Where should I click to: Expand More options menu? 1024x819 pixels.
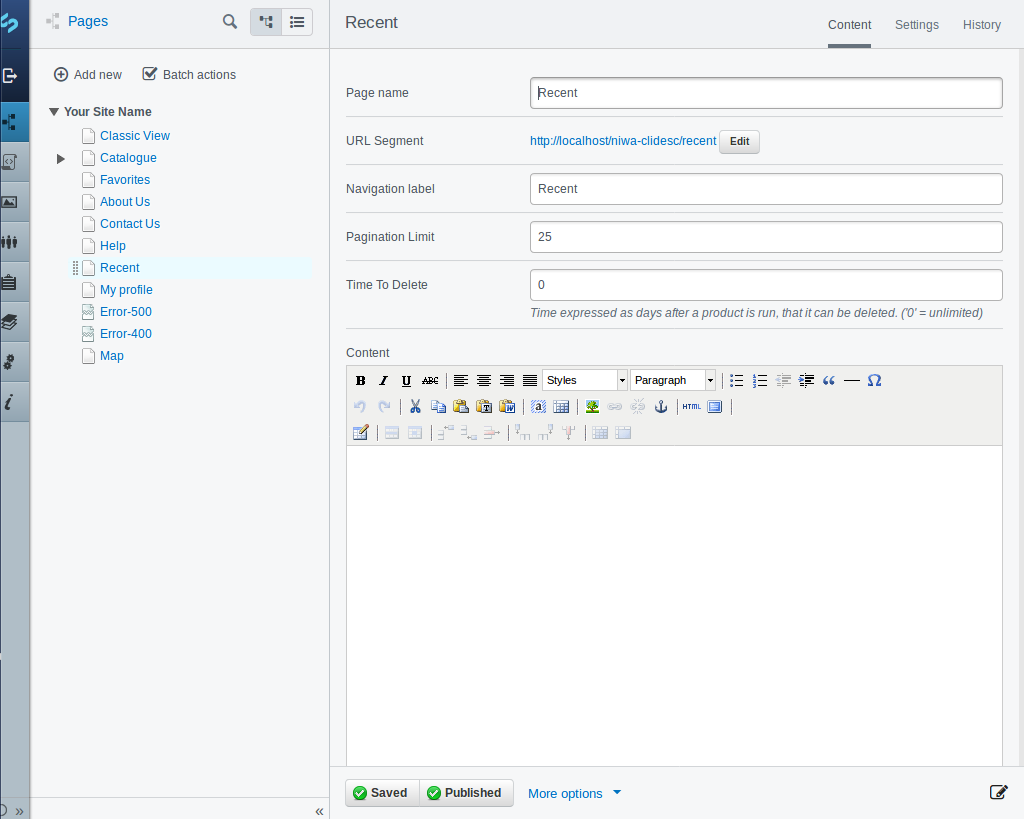click(574, 794)
